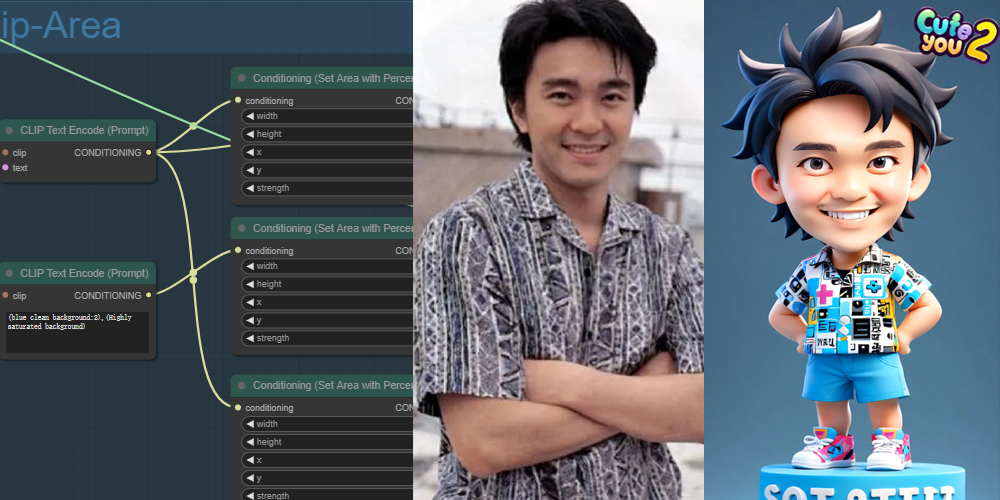
Task: Decrease height on the middle Set Area node
Action: tap(249, 284)
